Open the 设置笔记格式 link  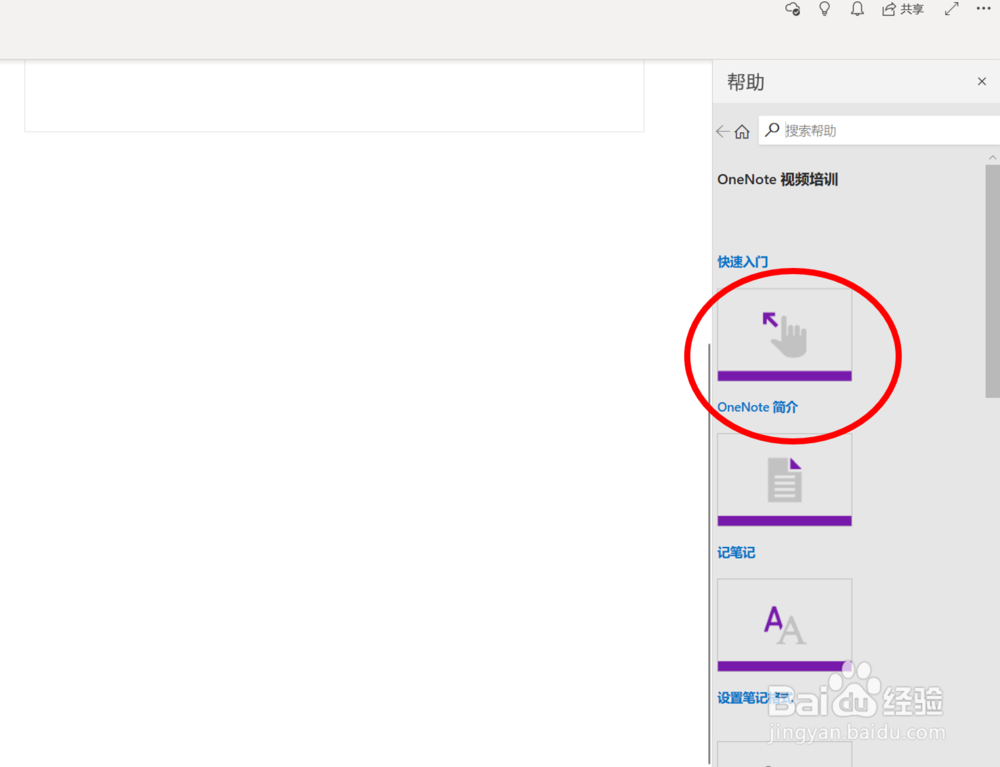coord(755,698)
